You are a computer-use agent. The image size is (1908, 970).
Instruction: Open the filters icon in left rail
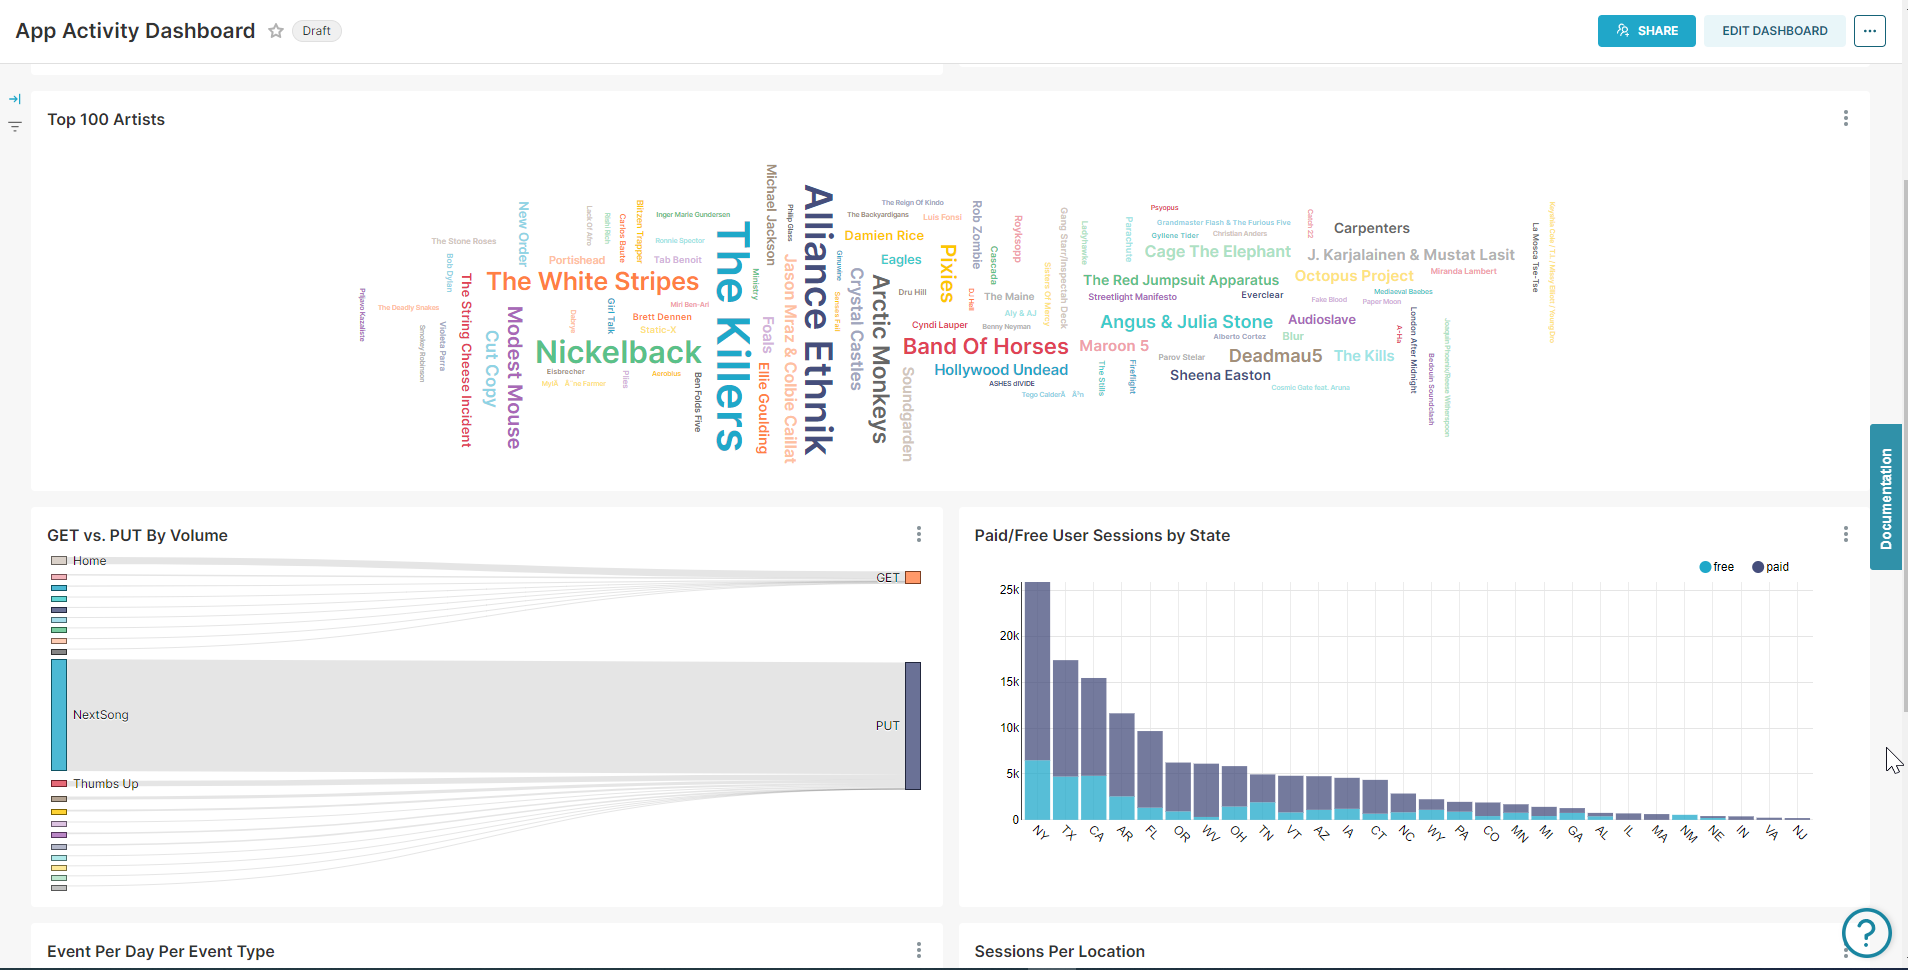(15, 127)
